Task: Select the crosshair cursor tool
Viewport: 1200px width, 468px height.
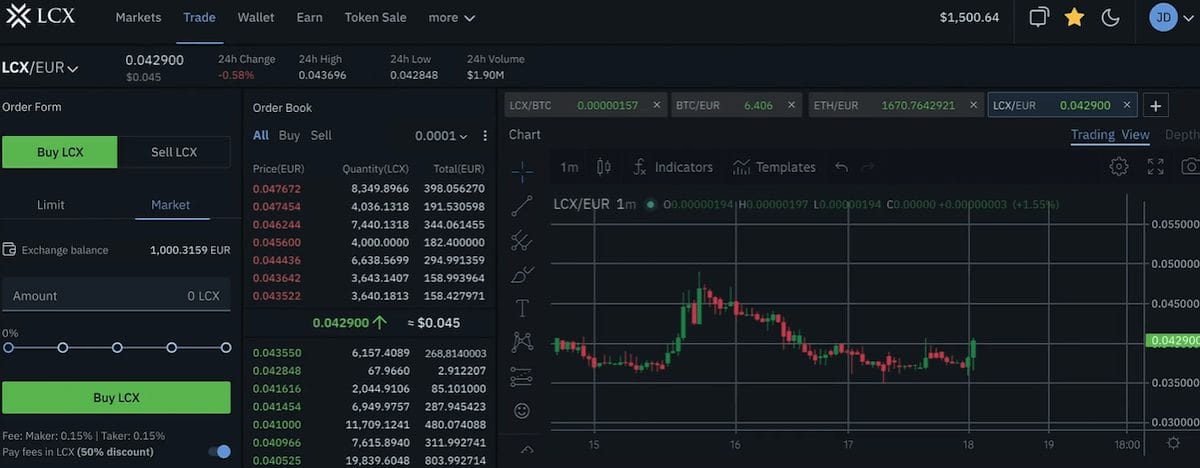Action: pos(522,171)
